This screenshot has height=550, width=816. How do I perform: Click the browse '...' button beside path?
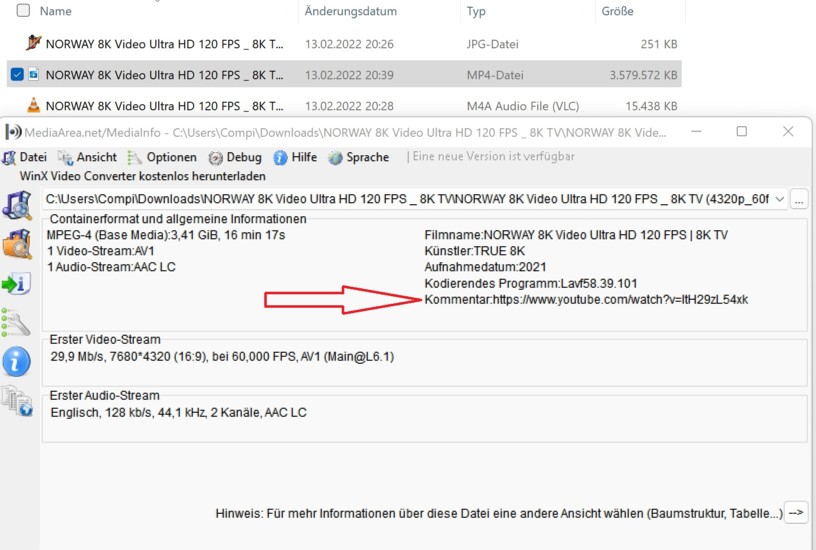click(799, 199)
